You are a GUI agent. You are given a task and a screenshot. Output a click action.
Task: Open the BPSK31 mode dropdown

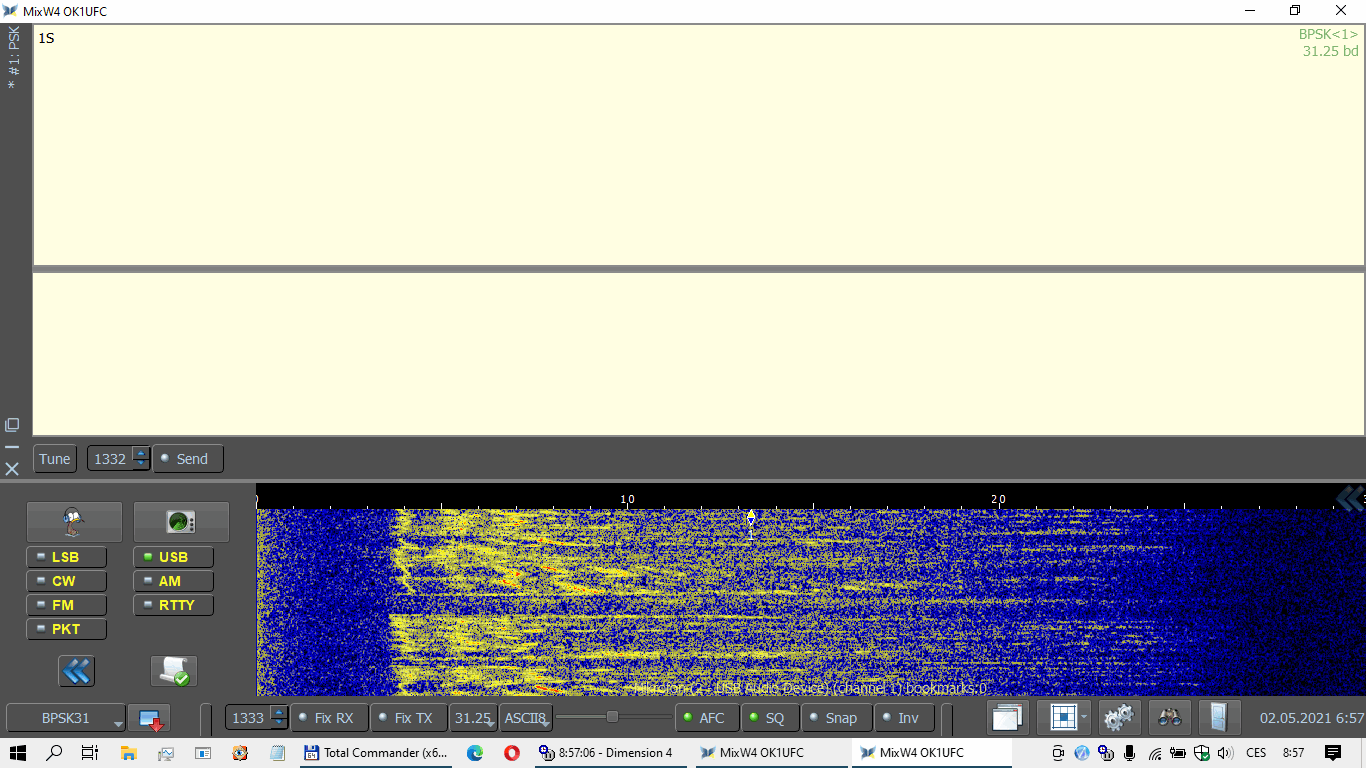point(66,718)
